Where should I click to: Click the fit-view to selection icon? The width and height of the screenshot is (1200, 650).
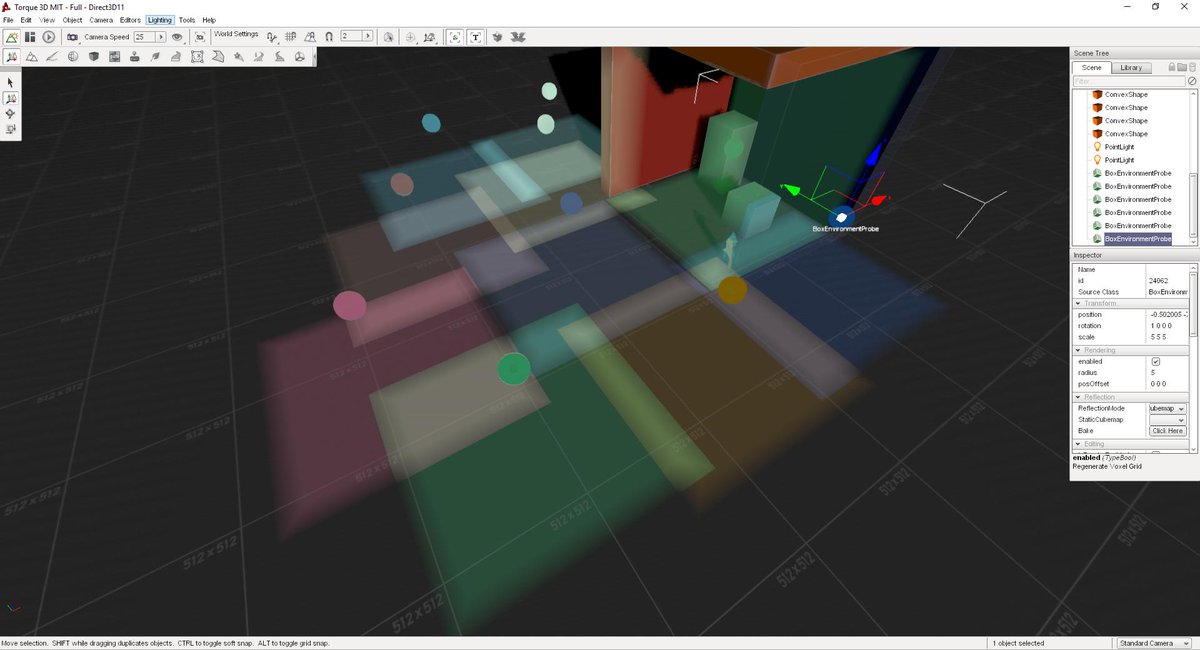[x=200, y=37]
